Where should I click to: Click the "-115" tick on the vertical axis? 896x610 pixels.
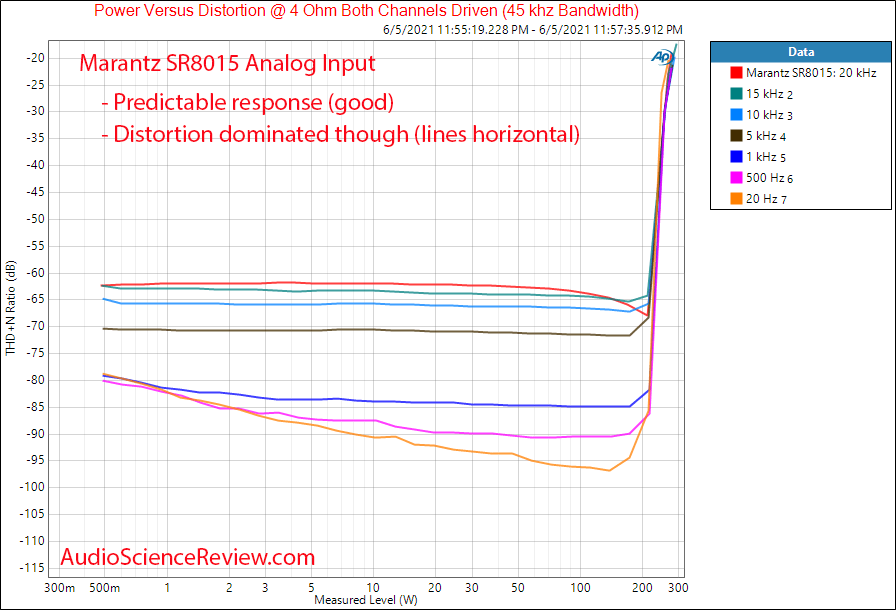click(x=33, y=568)
